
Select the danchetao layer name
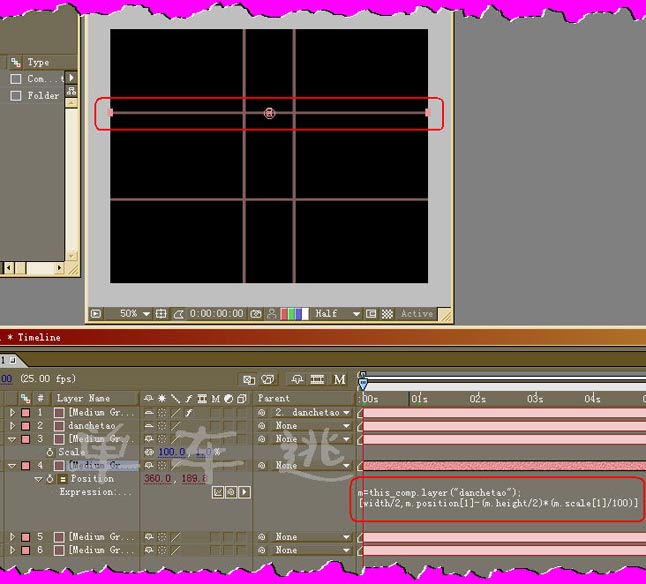click(91, 425)
